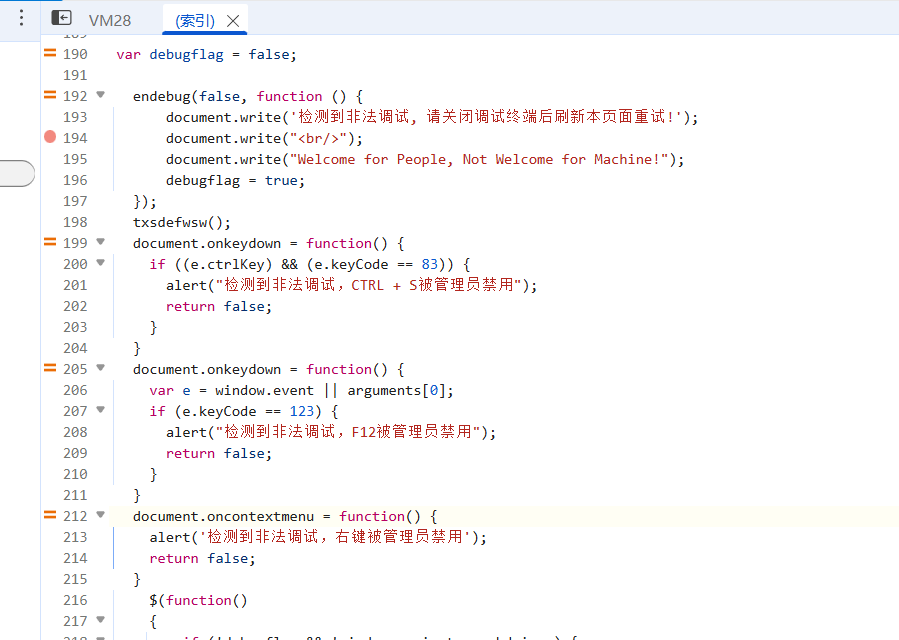
Task: Click 'var e = window.event || arguments[0];'
Action: 302,391
